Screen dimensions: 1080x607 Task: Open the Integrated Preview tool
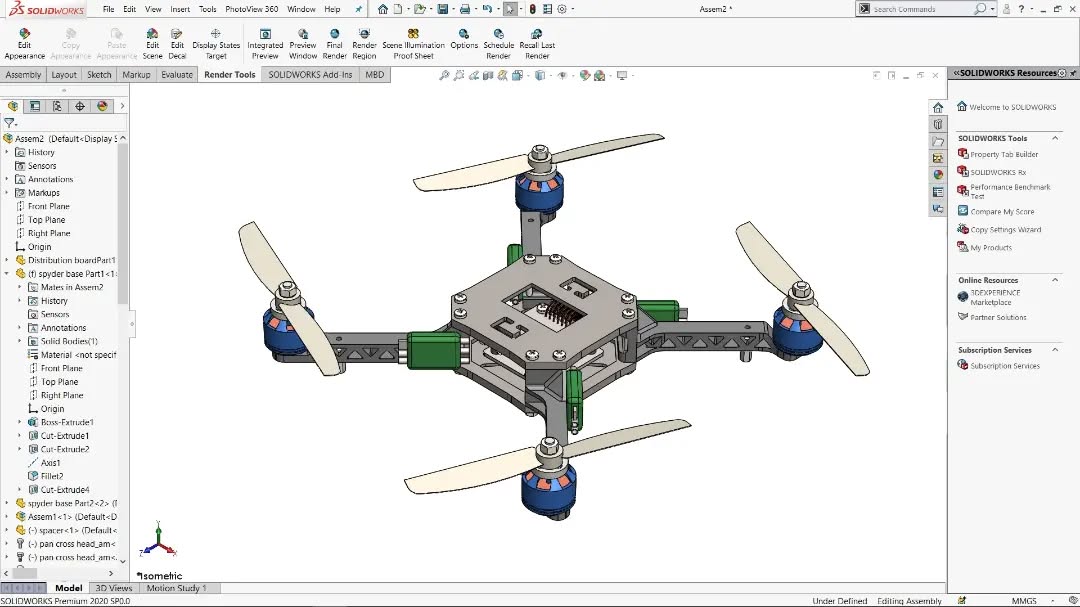(x=265, y=44)
